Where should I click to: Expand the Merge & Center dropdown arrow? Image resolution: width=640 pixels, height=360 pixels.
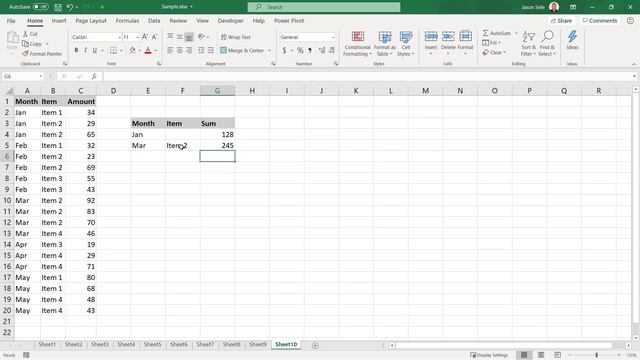[x=269, y=51]
